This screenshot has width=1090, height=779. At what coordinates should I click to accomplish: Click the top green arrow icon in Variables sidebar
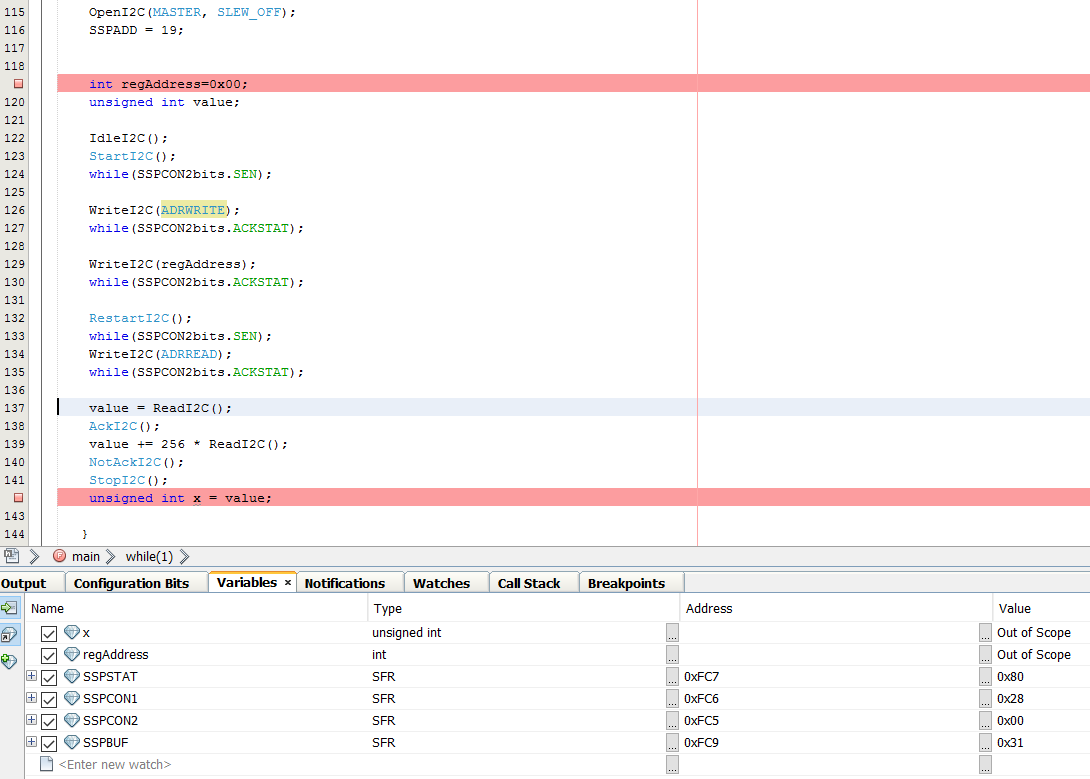(10, 608)
